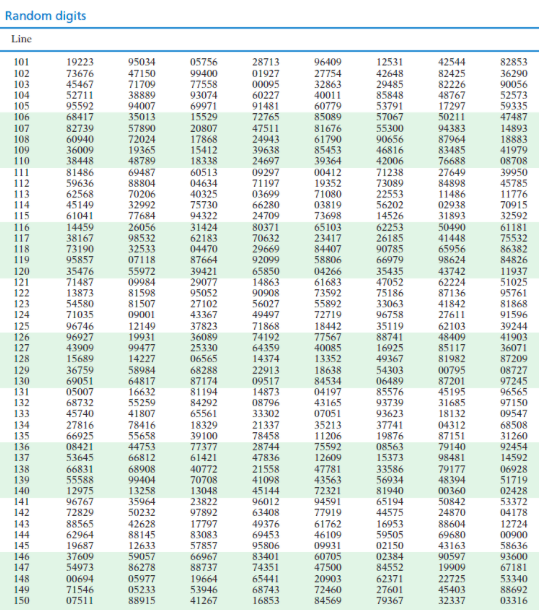The image size is (539, 610).
Task: Click value 00360 in line 140
Action: 452,491
